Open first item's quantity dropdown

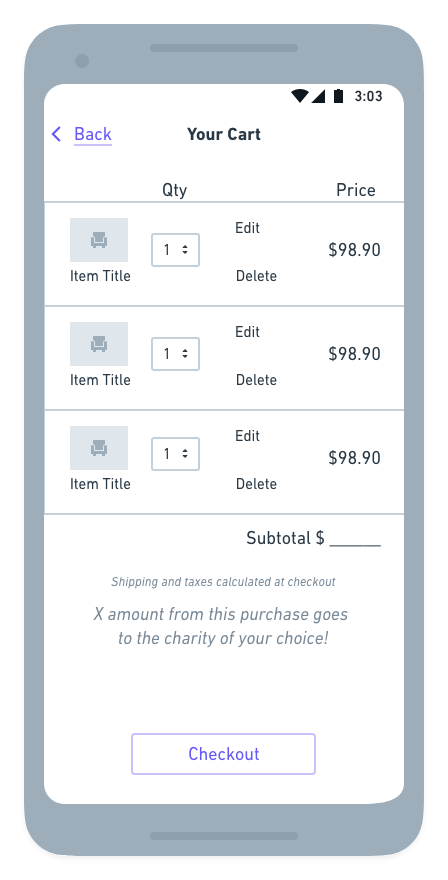(x=175, y=250)
